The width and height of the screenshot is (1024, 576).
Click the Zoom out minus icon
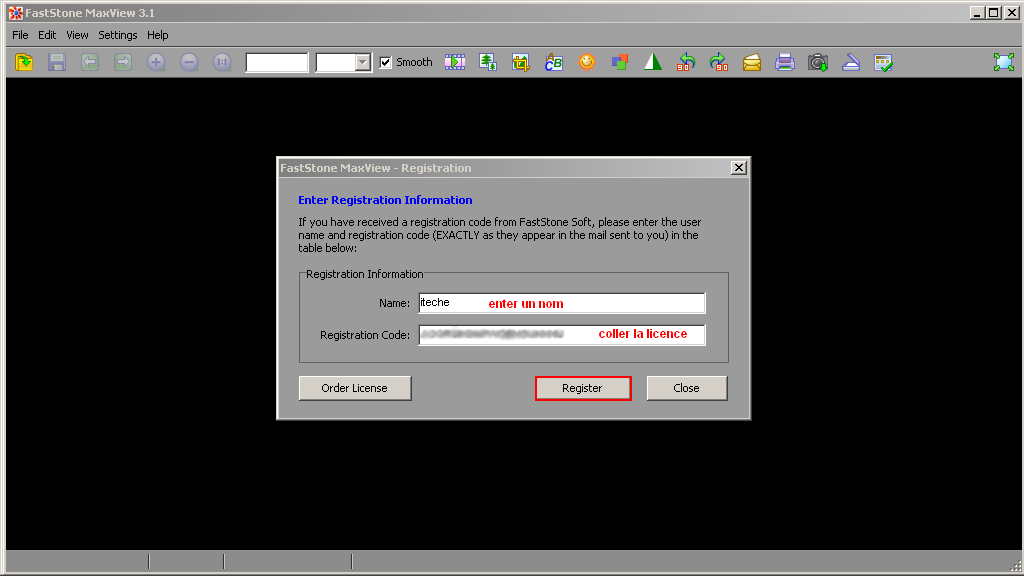(x=189, y=62)
